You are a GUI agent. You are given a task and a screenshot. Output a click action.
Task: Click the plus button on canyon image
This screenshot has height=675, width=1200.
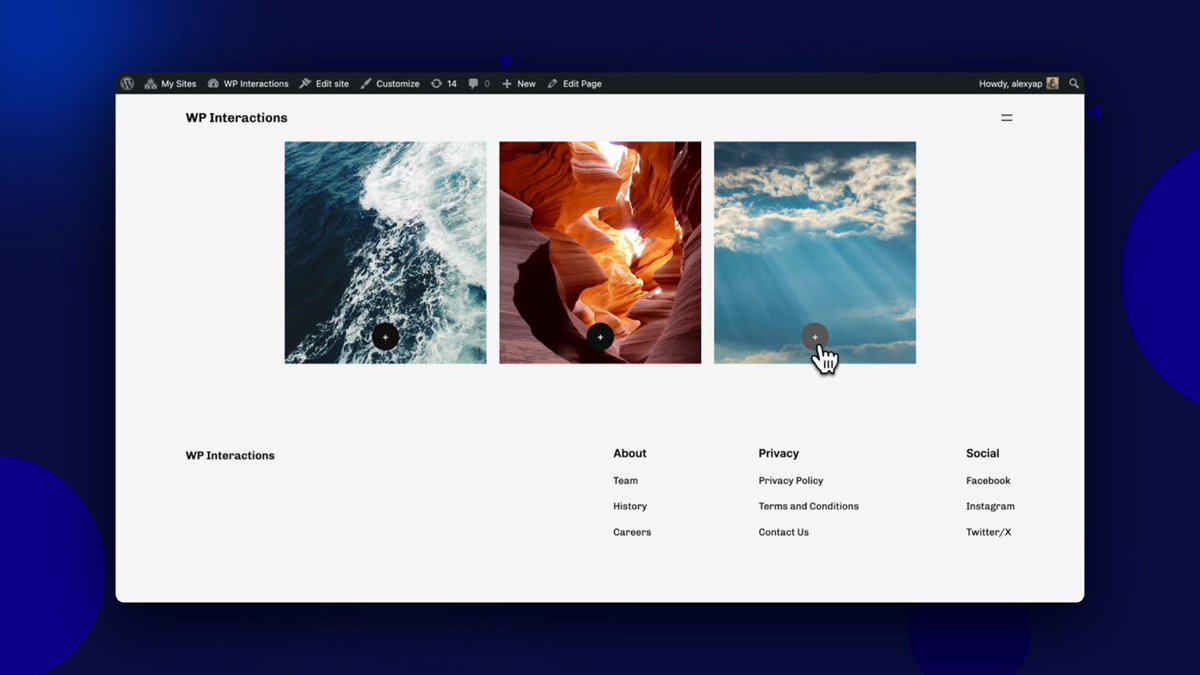click(600, 337)
